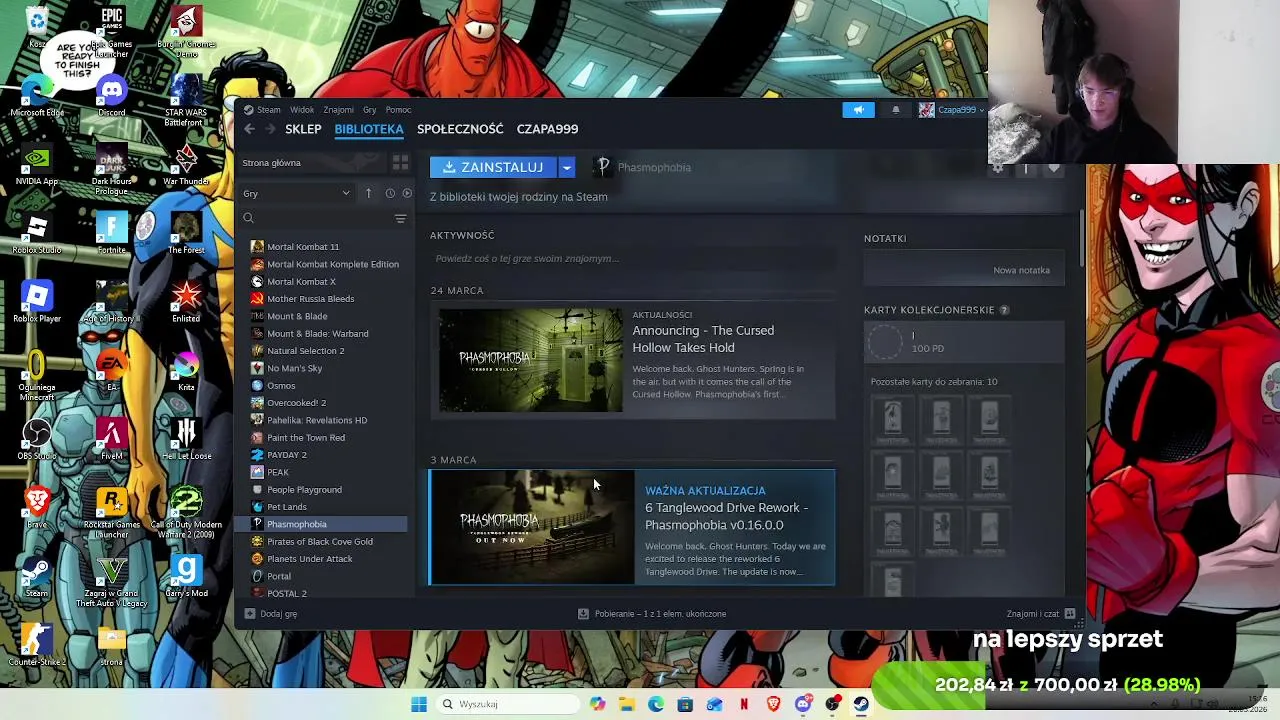Click the taskbar Wyszukaj search box
The height and width of the screenshot is (720, 1280).
507,704
